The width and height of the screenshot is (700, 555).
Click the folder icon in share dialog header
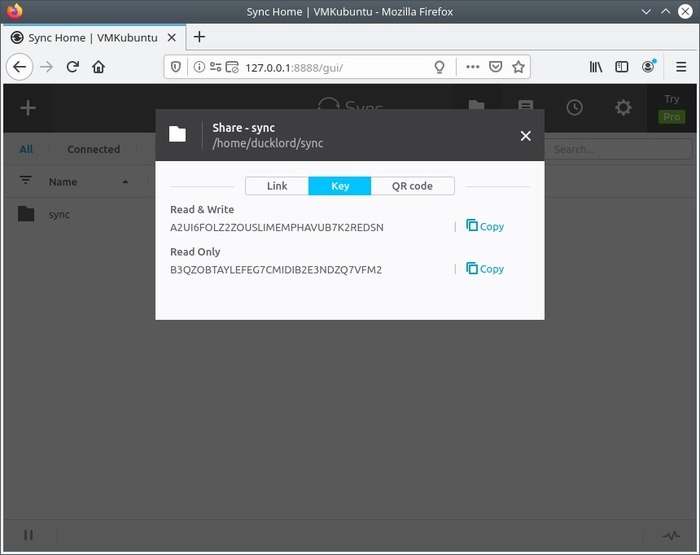(177, 134)
